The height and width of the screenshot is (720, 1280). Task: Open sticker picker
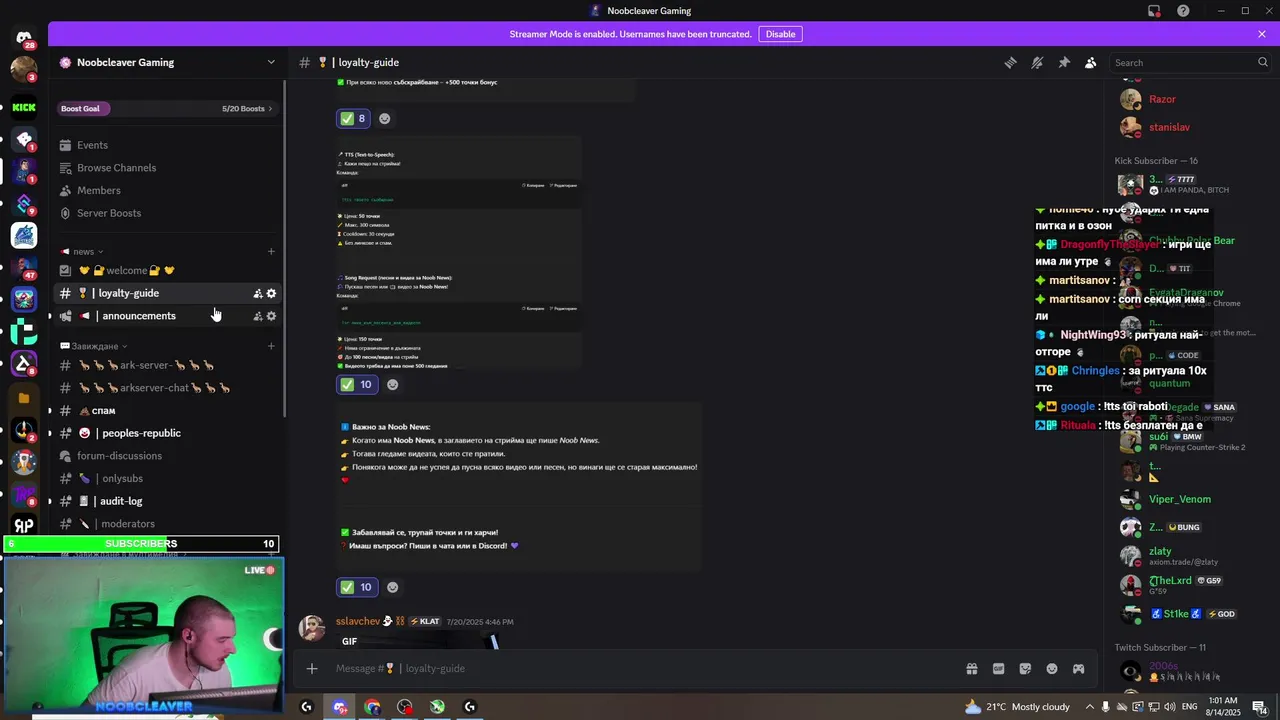(x=1025, y=668)
